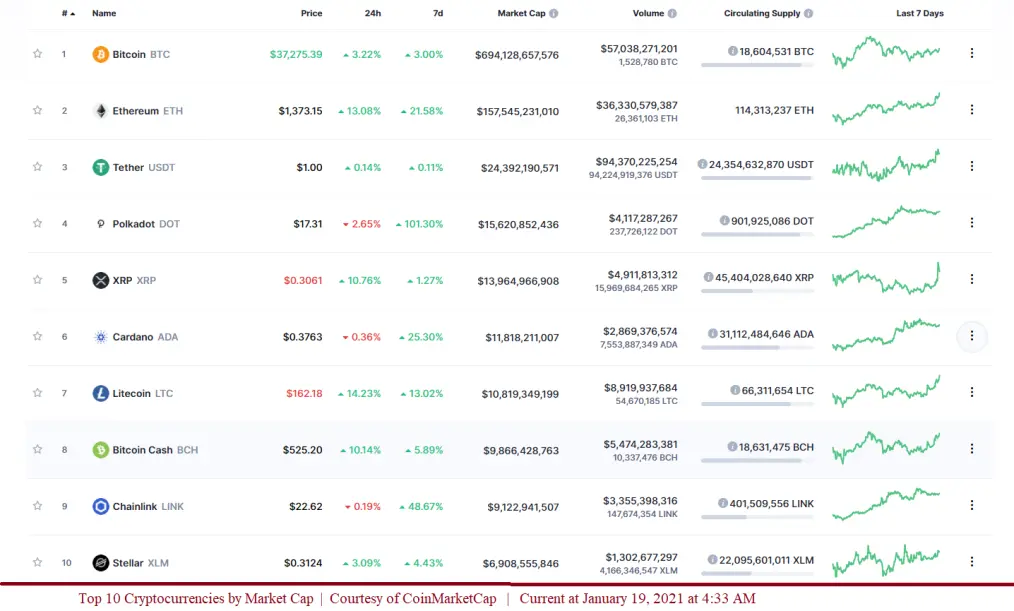Open the Stellar row three-dot menu
Screen dimensions: 1014x611
pos(971,561)
